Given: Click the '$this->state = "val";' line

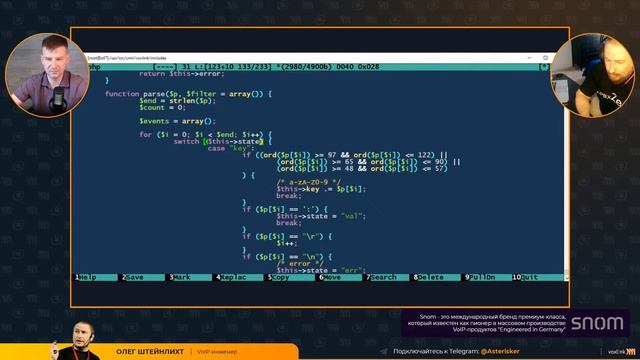Looking at the screenshot, I should [321, 216].
